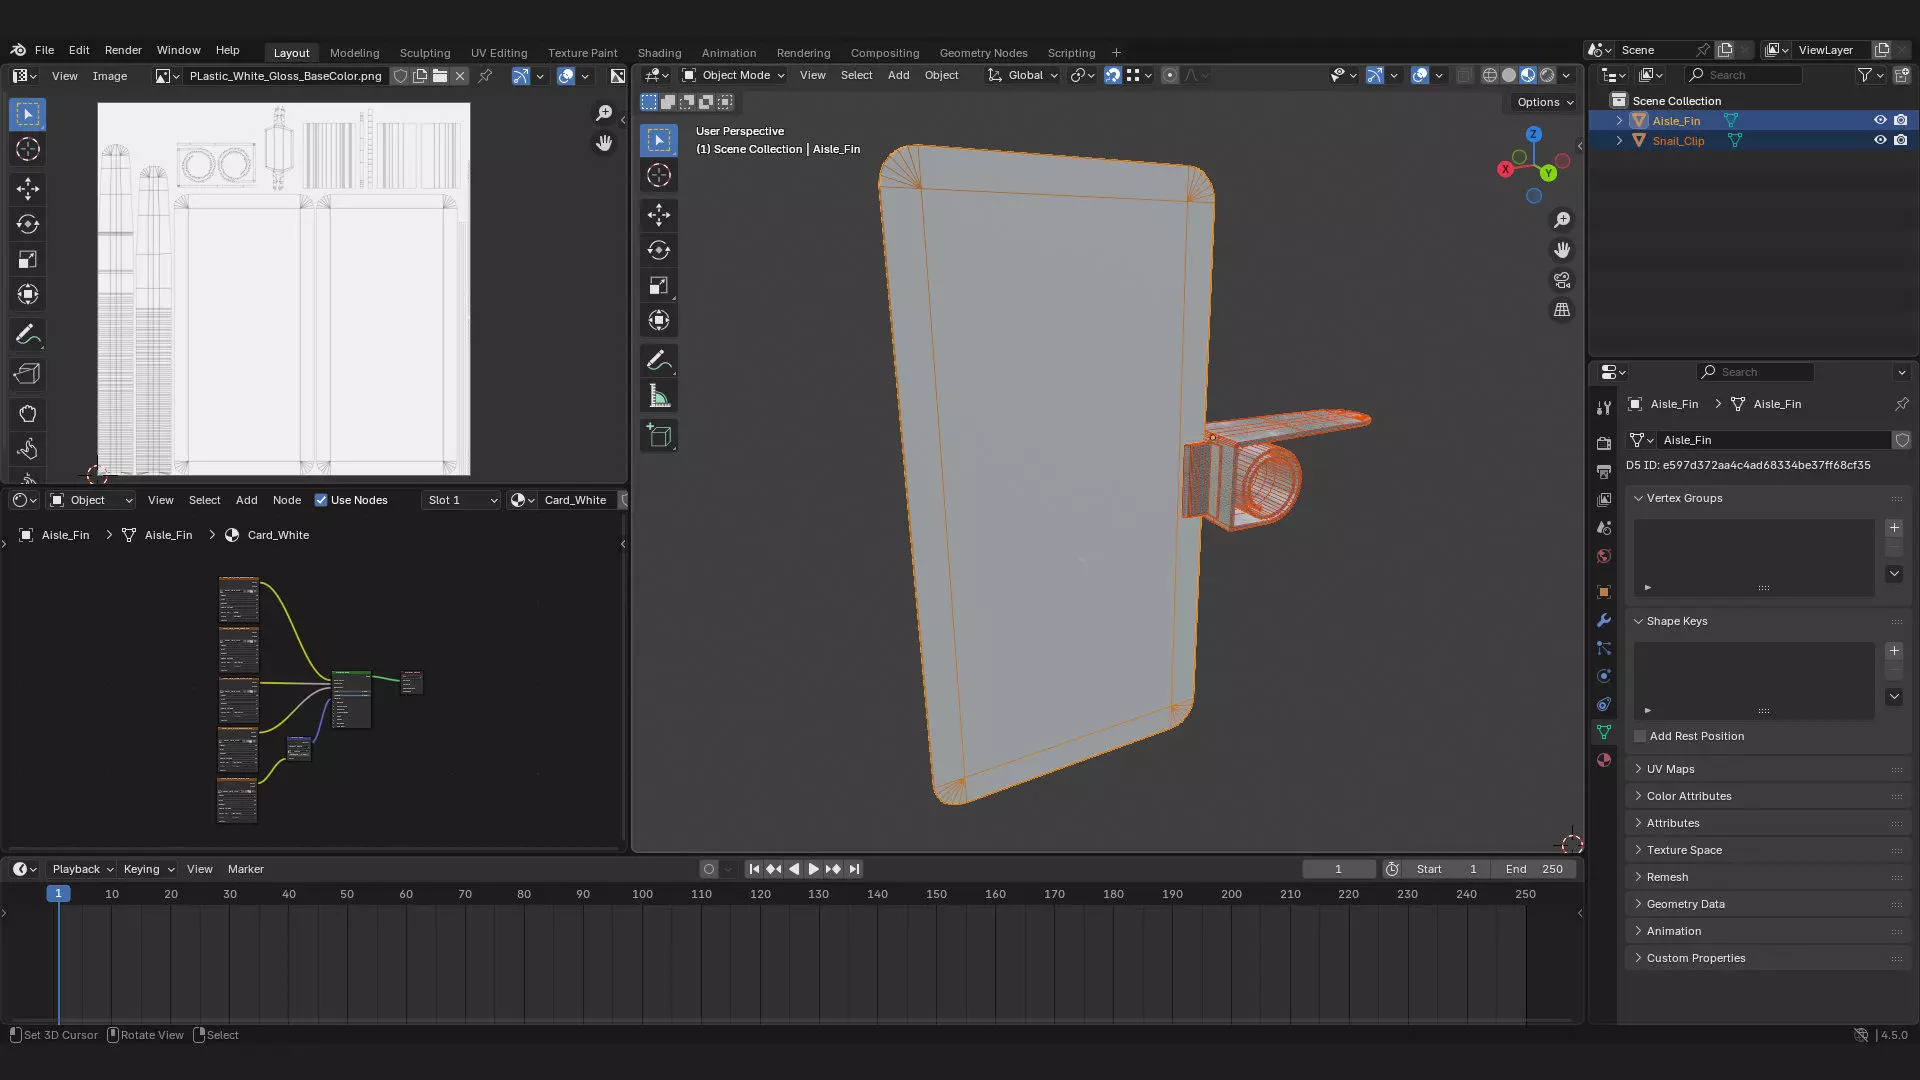
Task: Click the current frame number field
Action: (1338, 869)
